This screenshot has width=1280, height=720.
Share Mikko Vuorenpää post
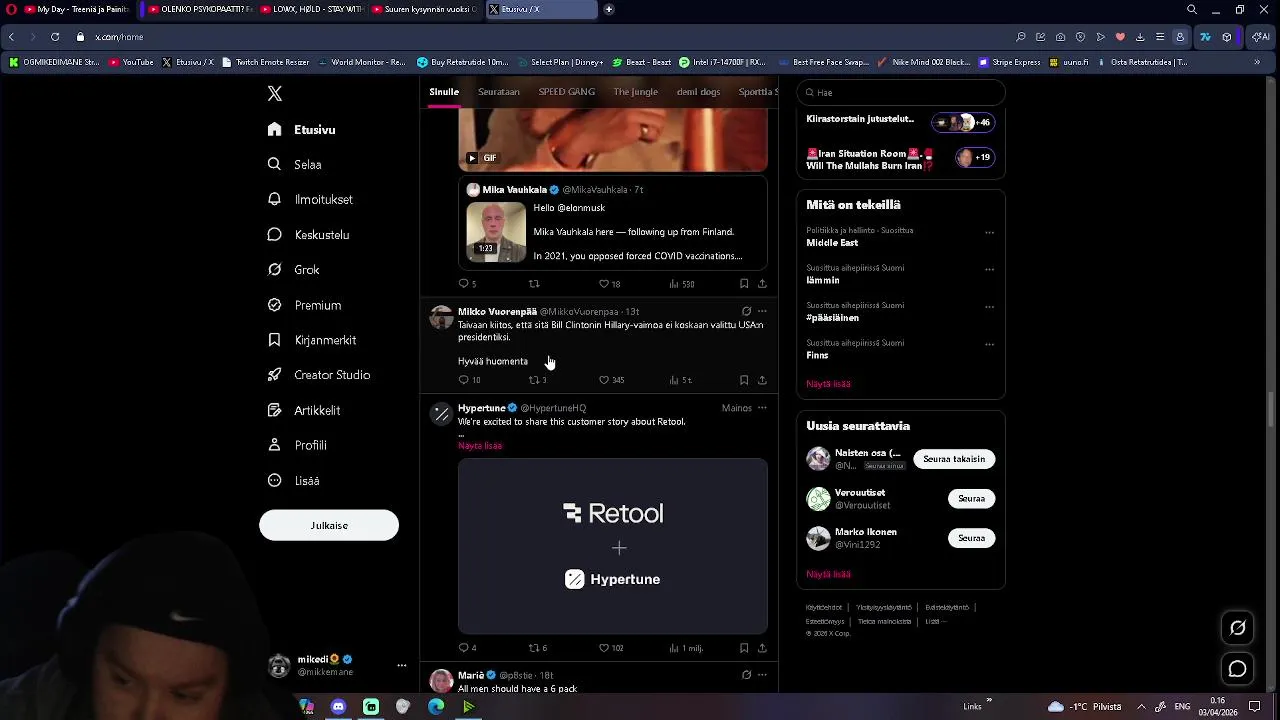(762, 380)
